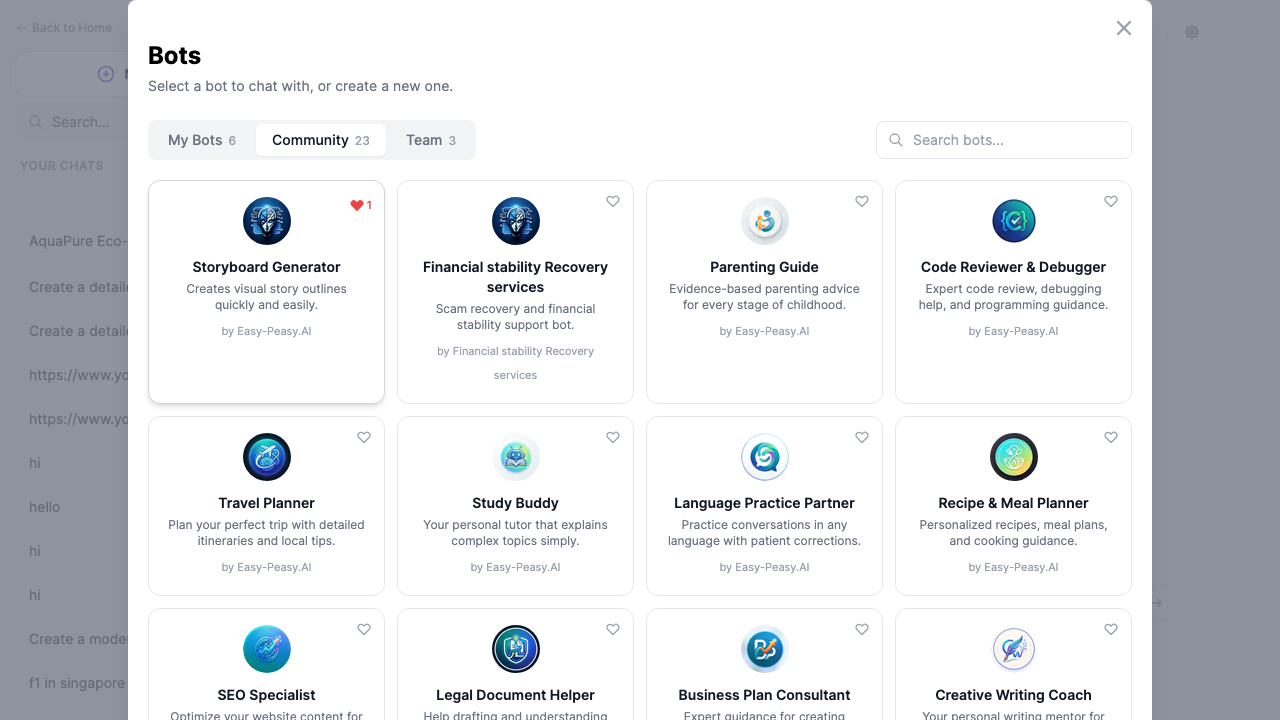This screenshot has height=720, width=1280.
Task: Click the Legal Document Helper bot avatar
Action: coord(515,649)
